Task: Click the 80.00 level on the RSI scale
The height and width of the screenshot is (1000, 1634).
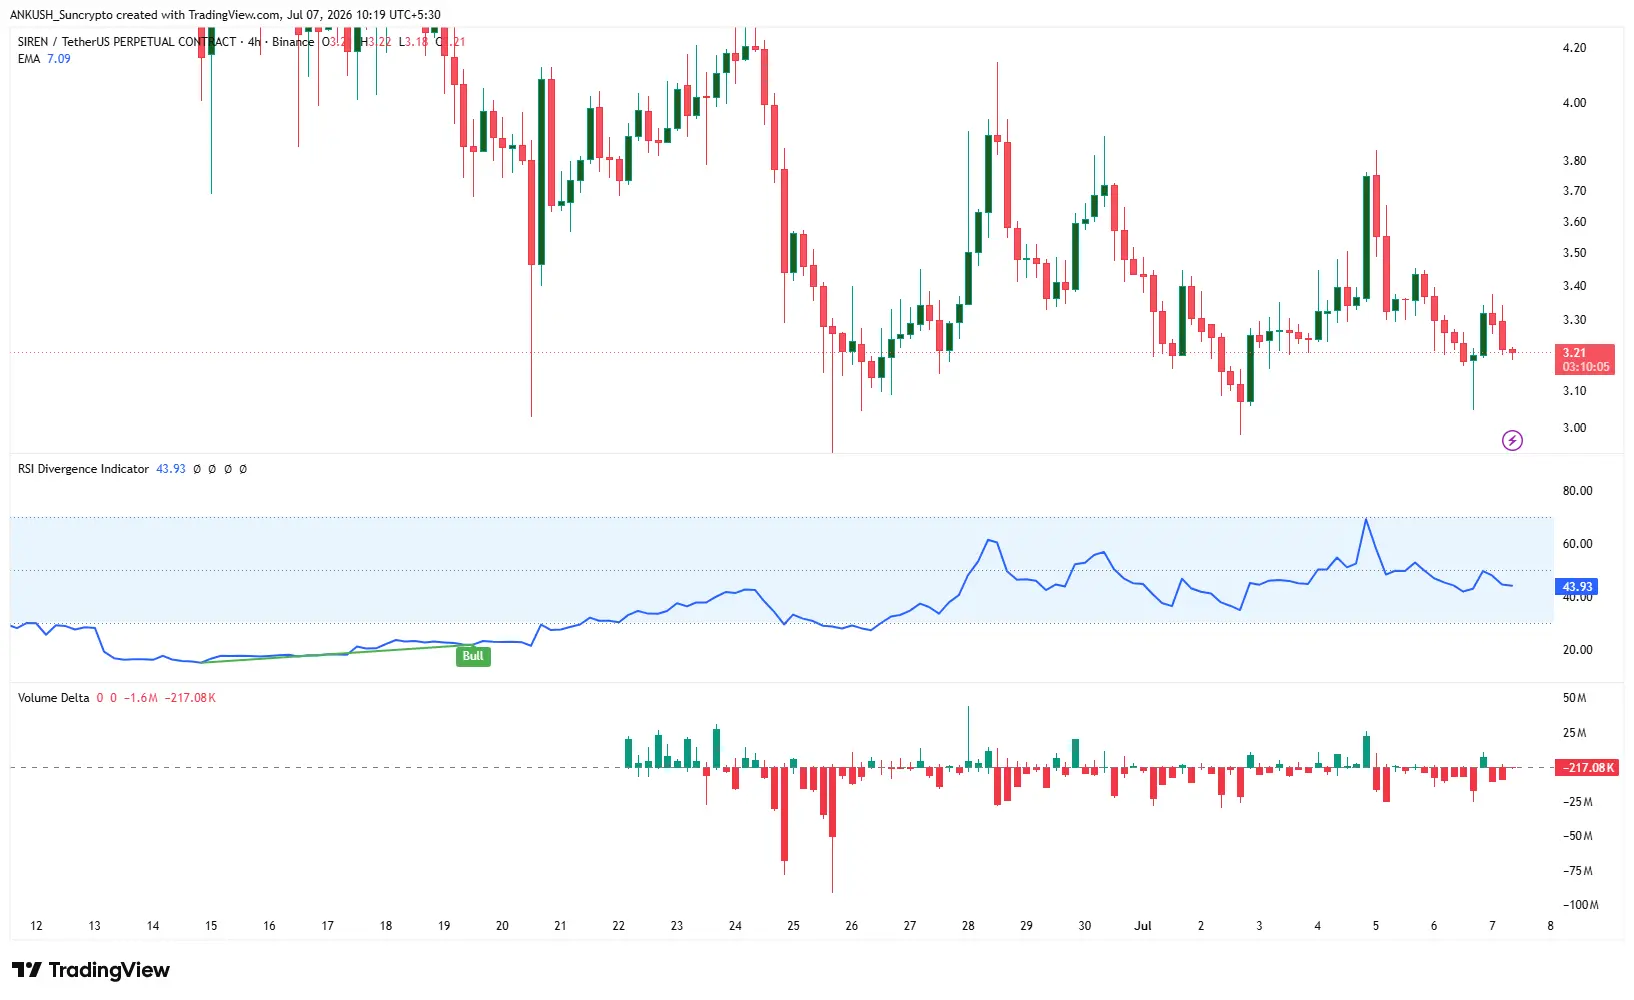Action: pos(1577,491)
